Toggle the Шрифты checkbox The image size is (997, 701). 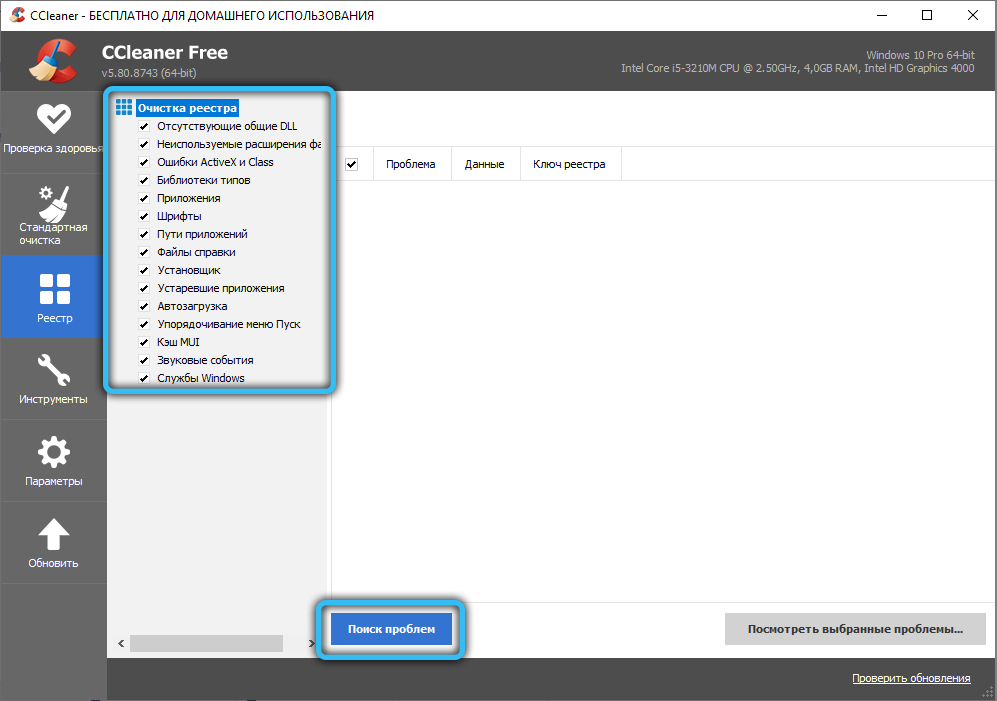pyautogui.click(x=145, y=217)
